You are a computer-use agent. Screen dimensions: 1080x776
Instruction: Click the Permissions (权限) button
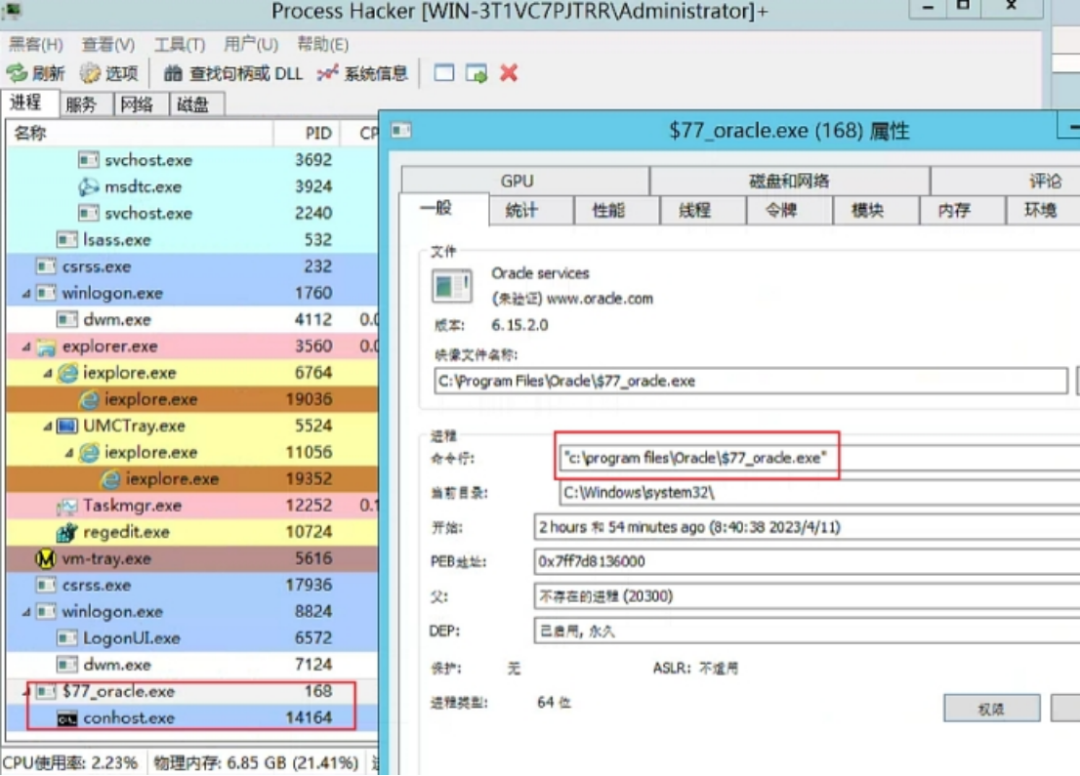992,709
